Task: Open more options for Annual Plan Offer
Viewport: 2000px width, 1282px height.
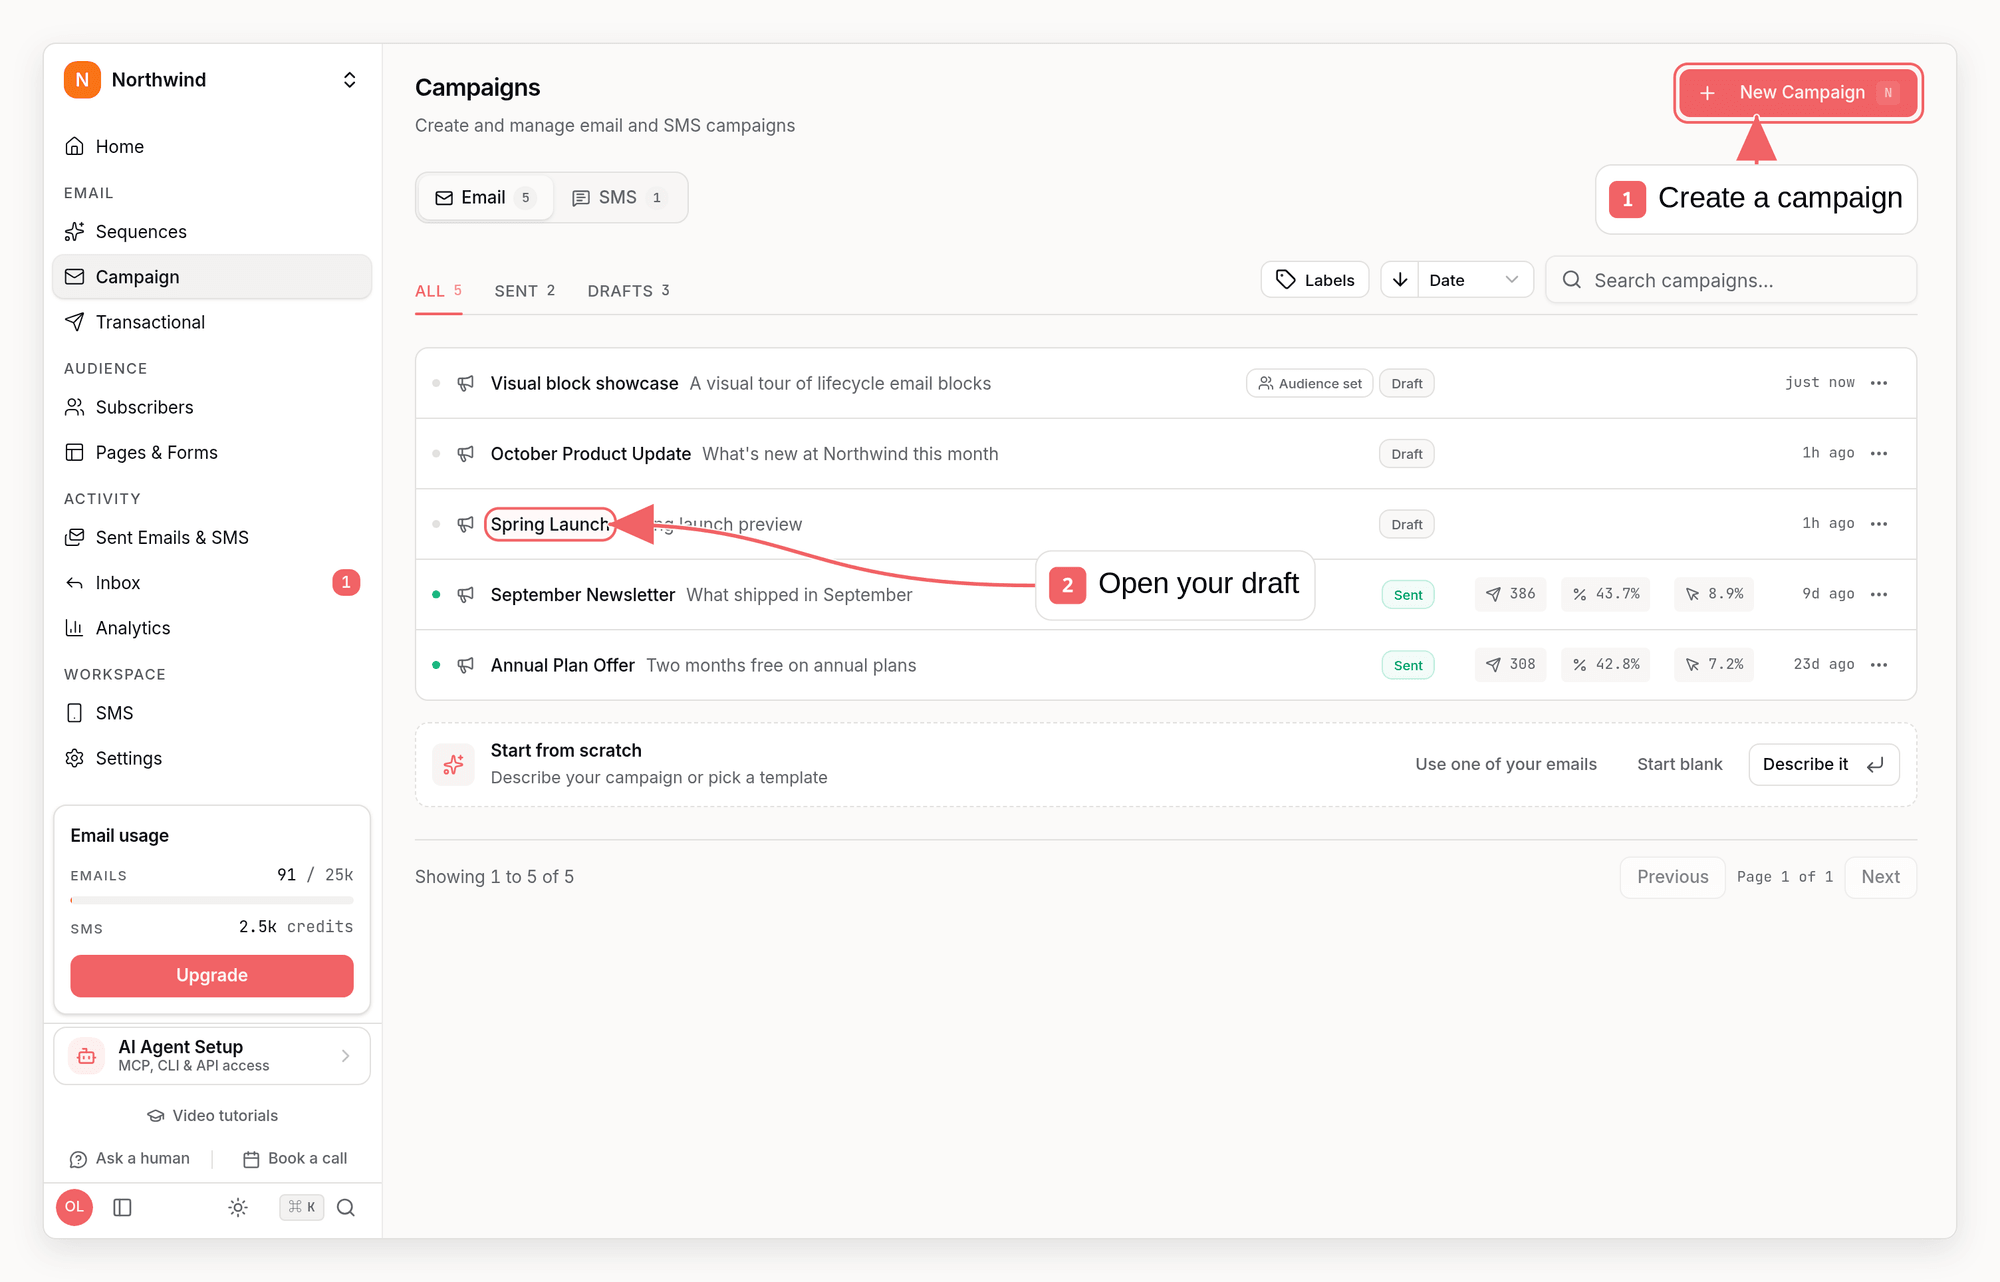Action: [1880, 665]
